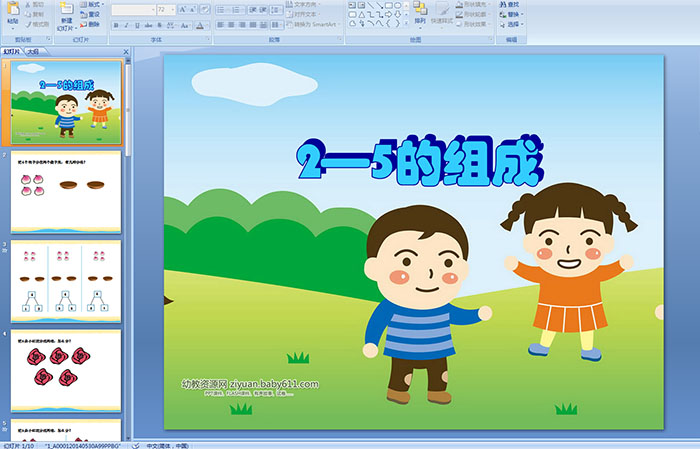Click the Increase Indent icon

click(263, 9)
